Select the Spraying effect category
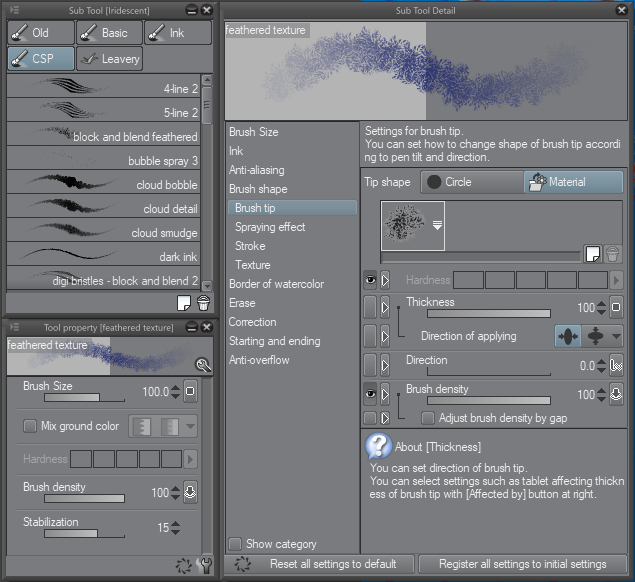The width and height of the screenshot is (635, 582). [x=270, y=227]
